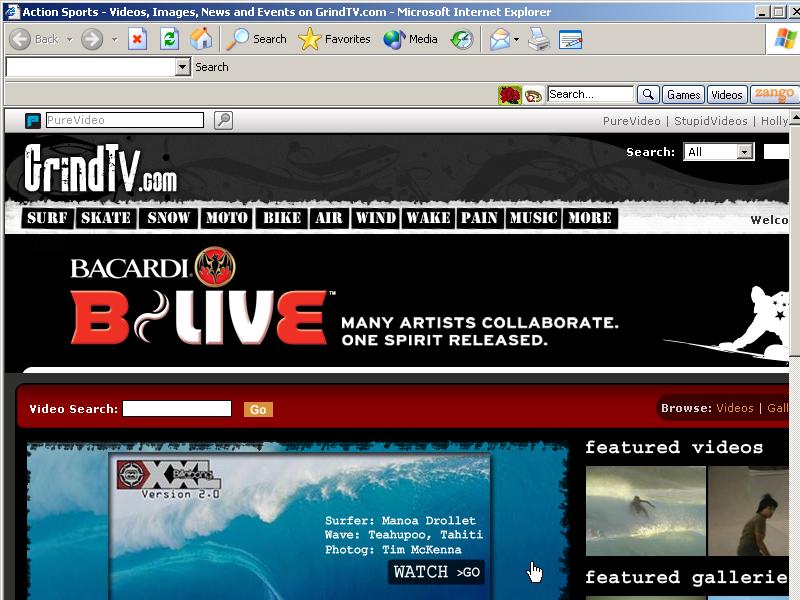Open the PureVideo link
Image resolution: width=800 pixels, height=600 pixels.
pyautogui.click(x=632, y=121)
